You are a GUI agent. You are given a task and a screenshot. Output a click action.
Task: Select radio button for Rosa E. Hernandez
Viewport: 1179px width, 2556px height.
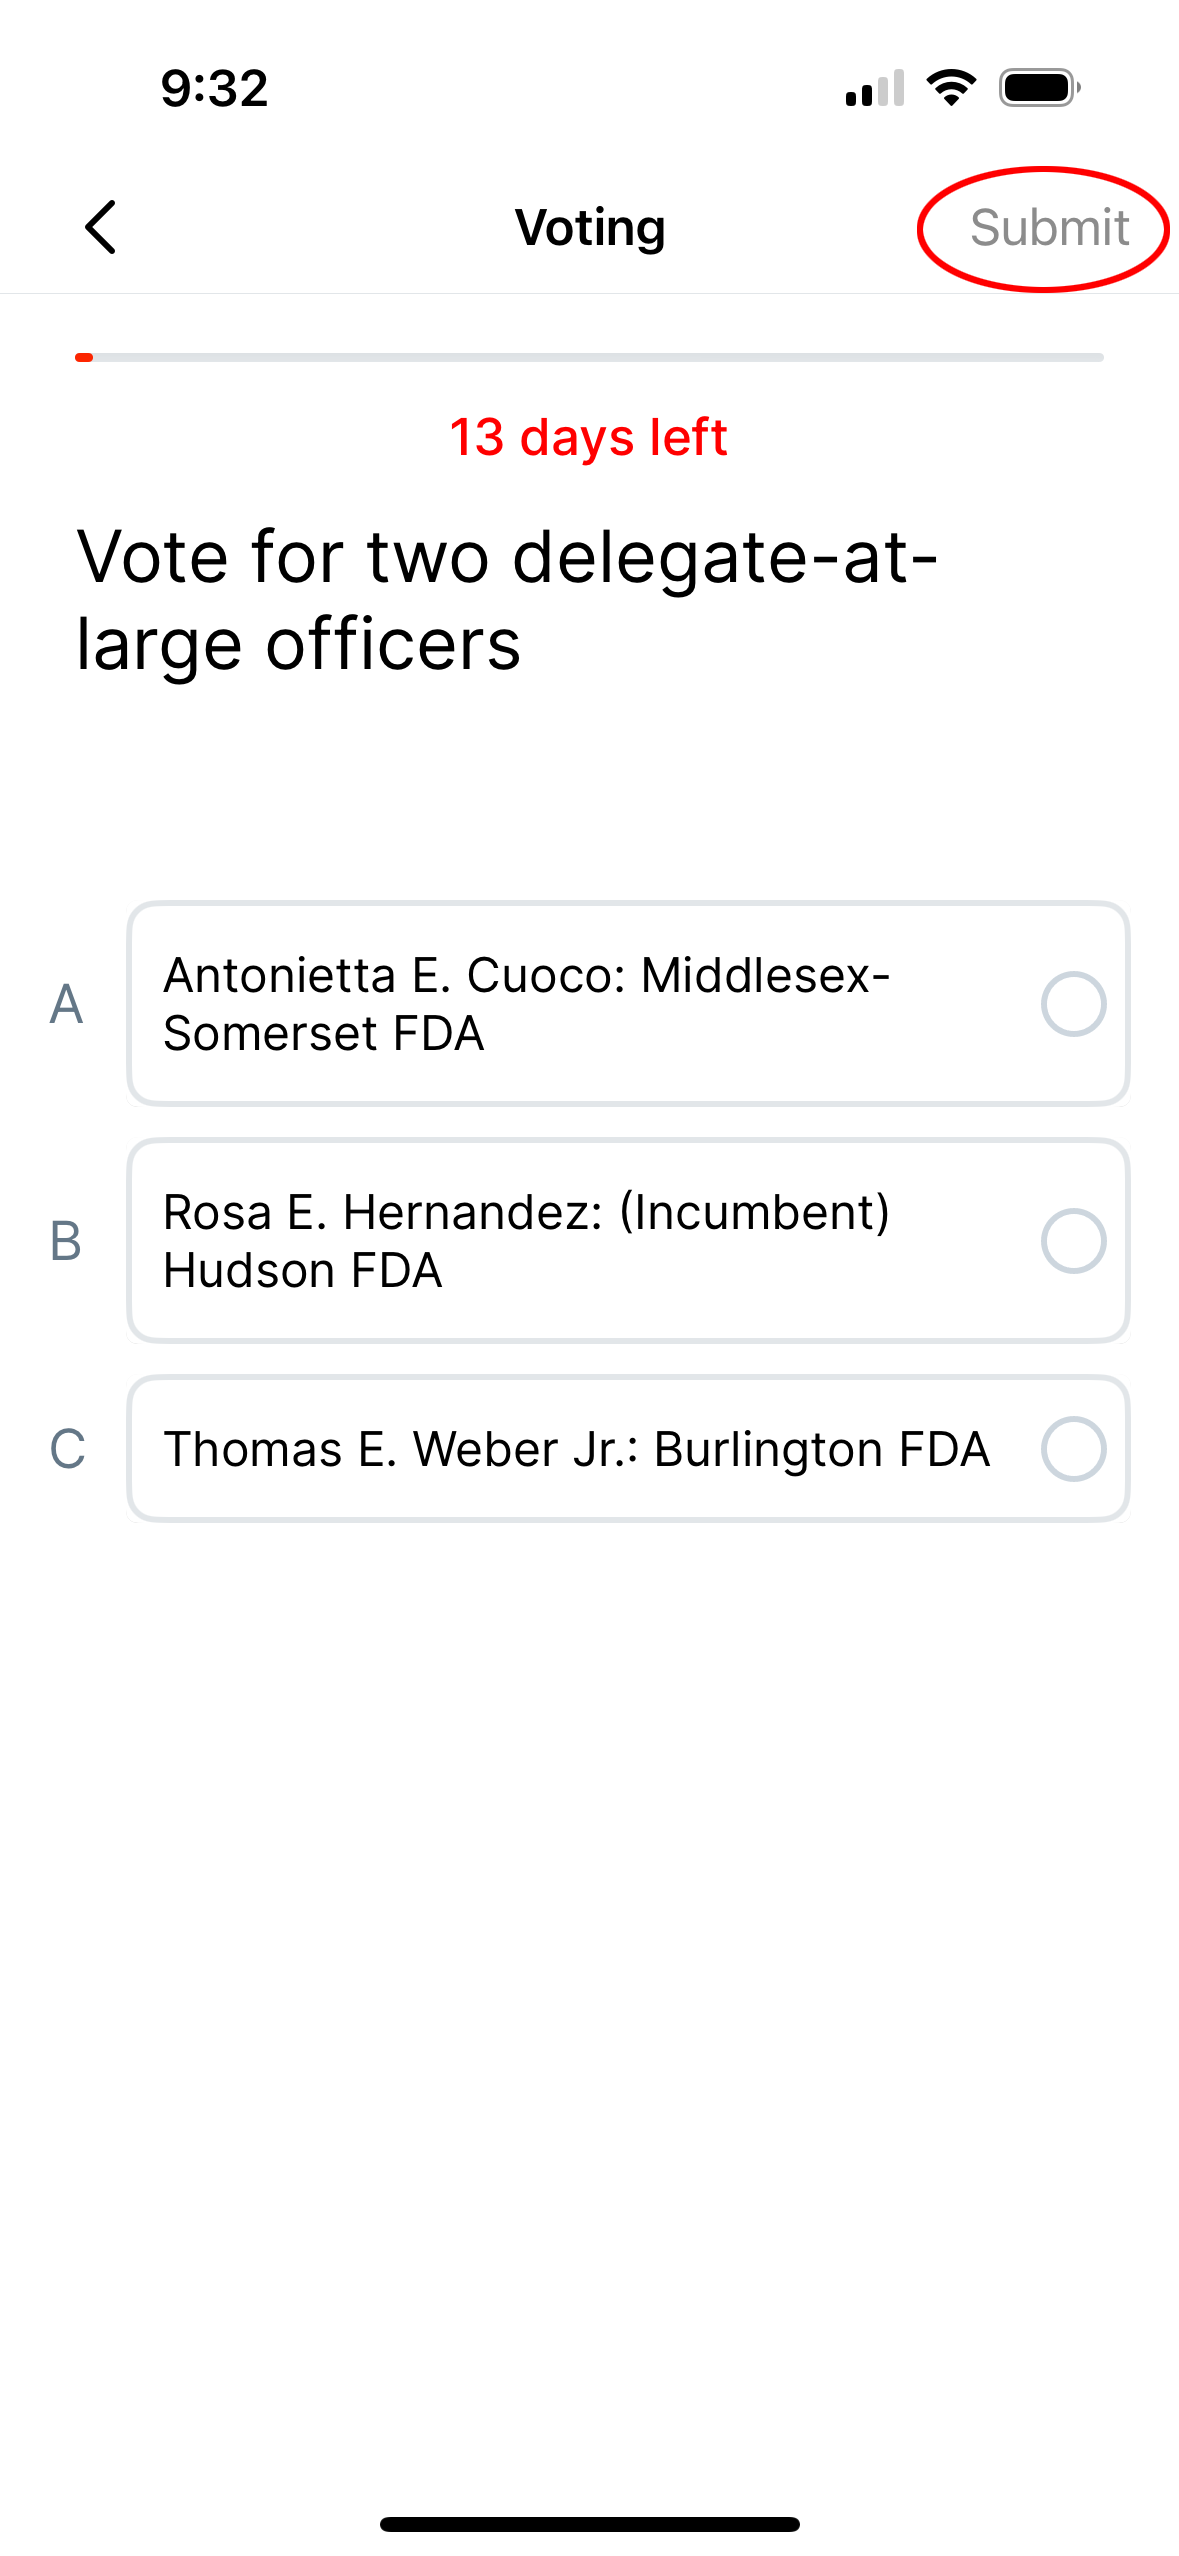coord(1073,1241)
